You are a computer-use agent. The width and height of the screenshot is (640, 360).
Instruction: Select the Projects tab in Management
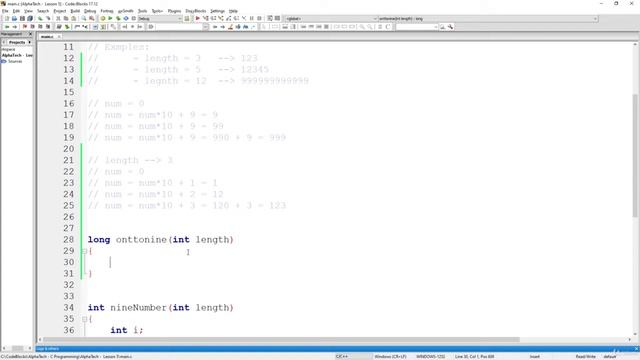pos(17,42)
